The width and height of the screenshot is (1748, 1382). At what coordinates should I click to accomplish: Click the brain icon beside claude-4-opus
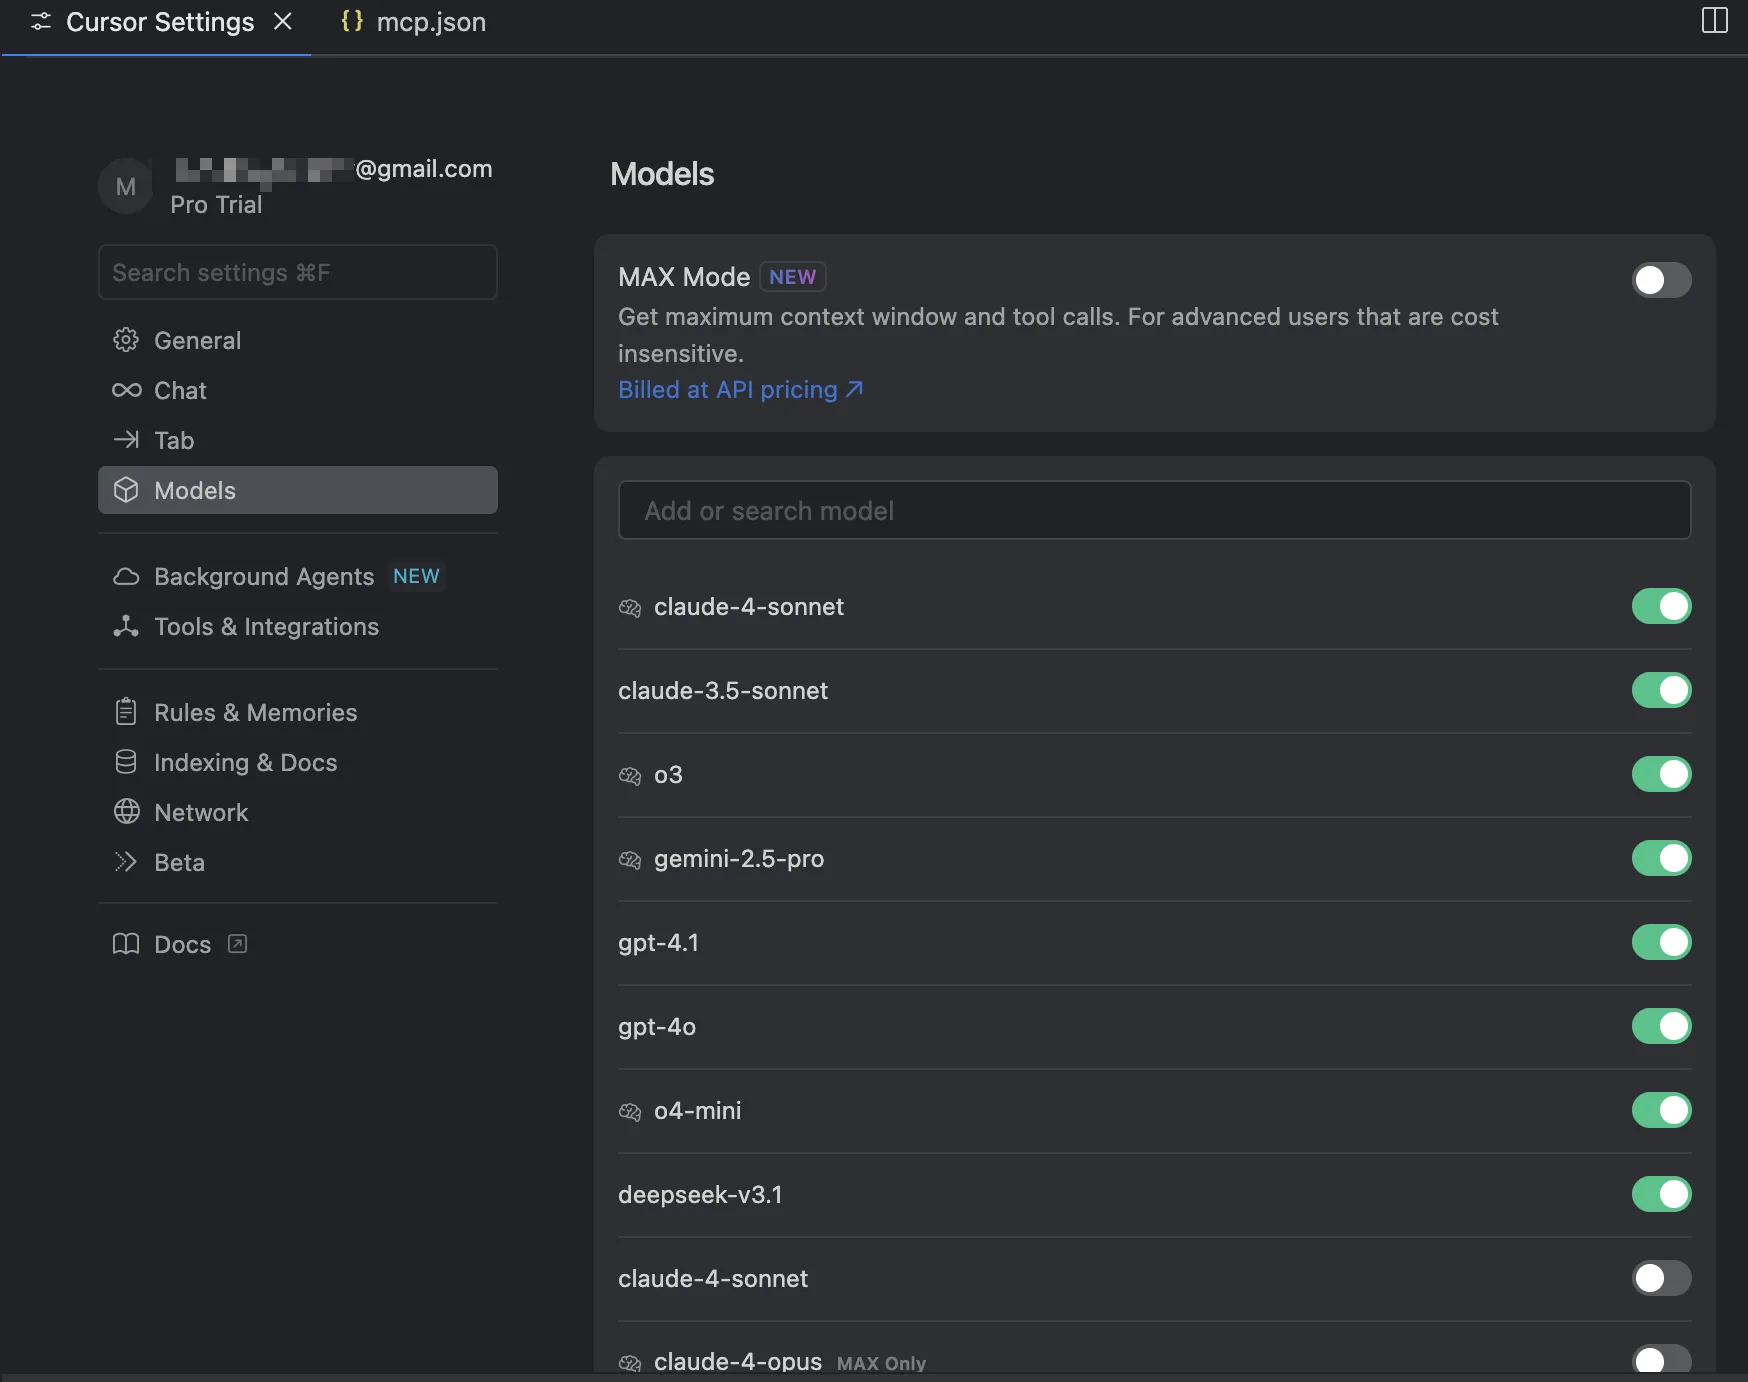[x=630, y=1363]
